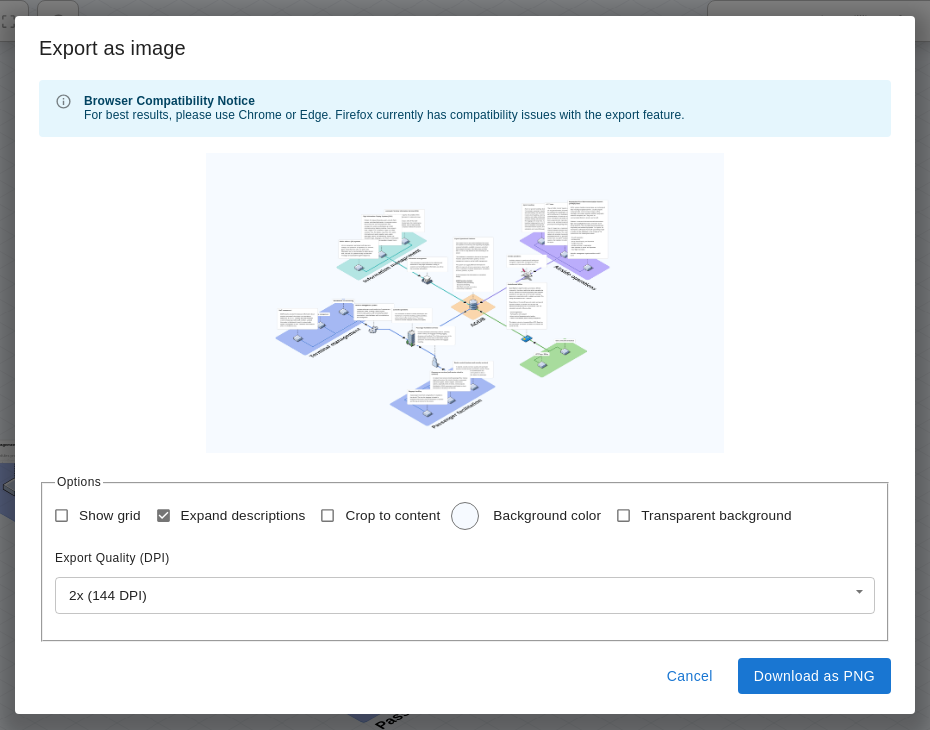Viewport: 930px width, 730px height.
Task: Open the Export Quality DPI dropdown
Action: (x=464, y=595)
